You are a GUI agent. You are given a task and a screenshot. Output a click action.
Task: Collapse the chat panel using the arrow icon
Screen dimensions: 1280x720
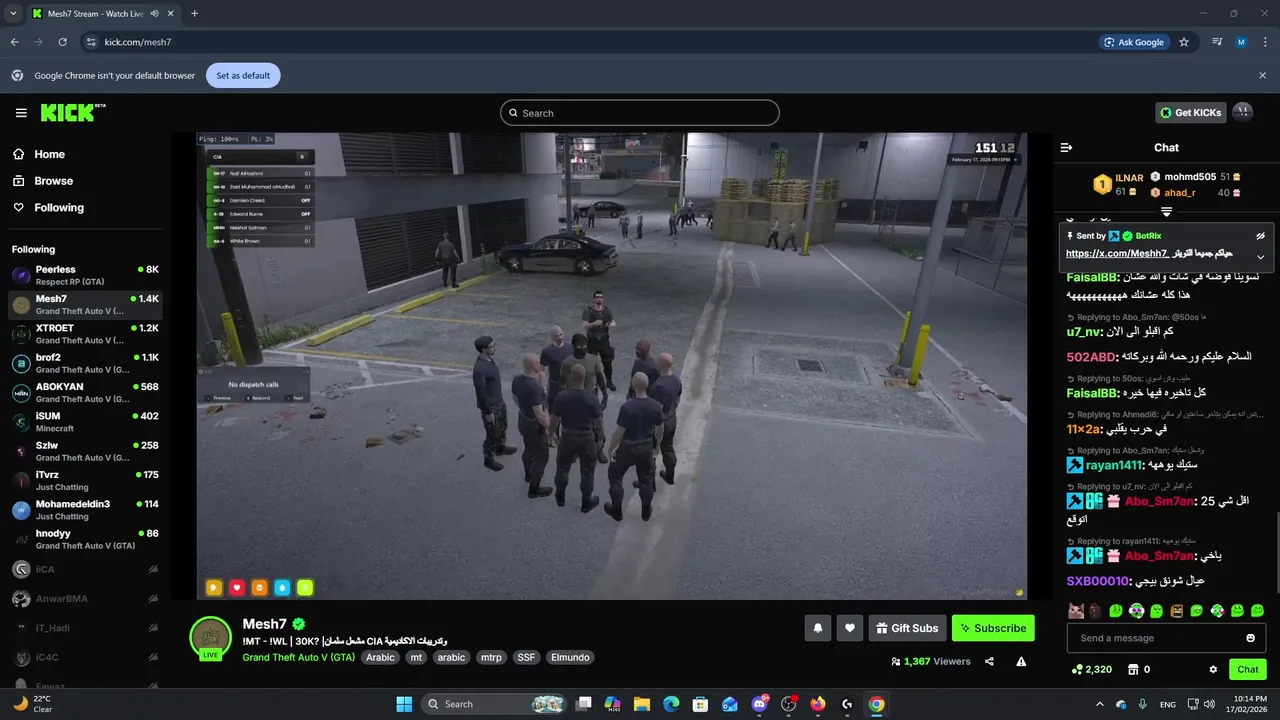[1066, 147]
